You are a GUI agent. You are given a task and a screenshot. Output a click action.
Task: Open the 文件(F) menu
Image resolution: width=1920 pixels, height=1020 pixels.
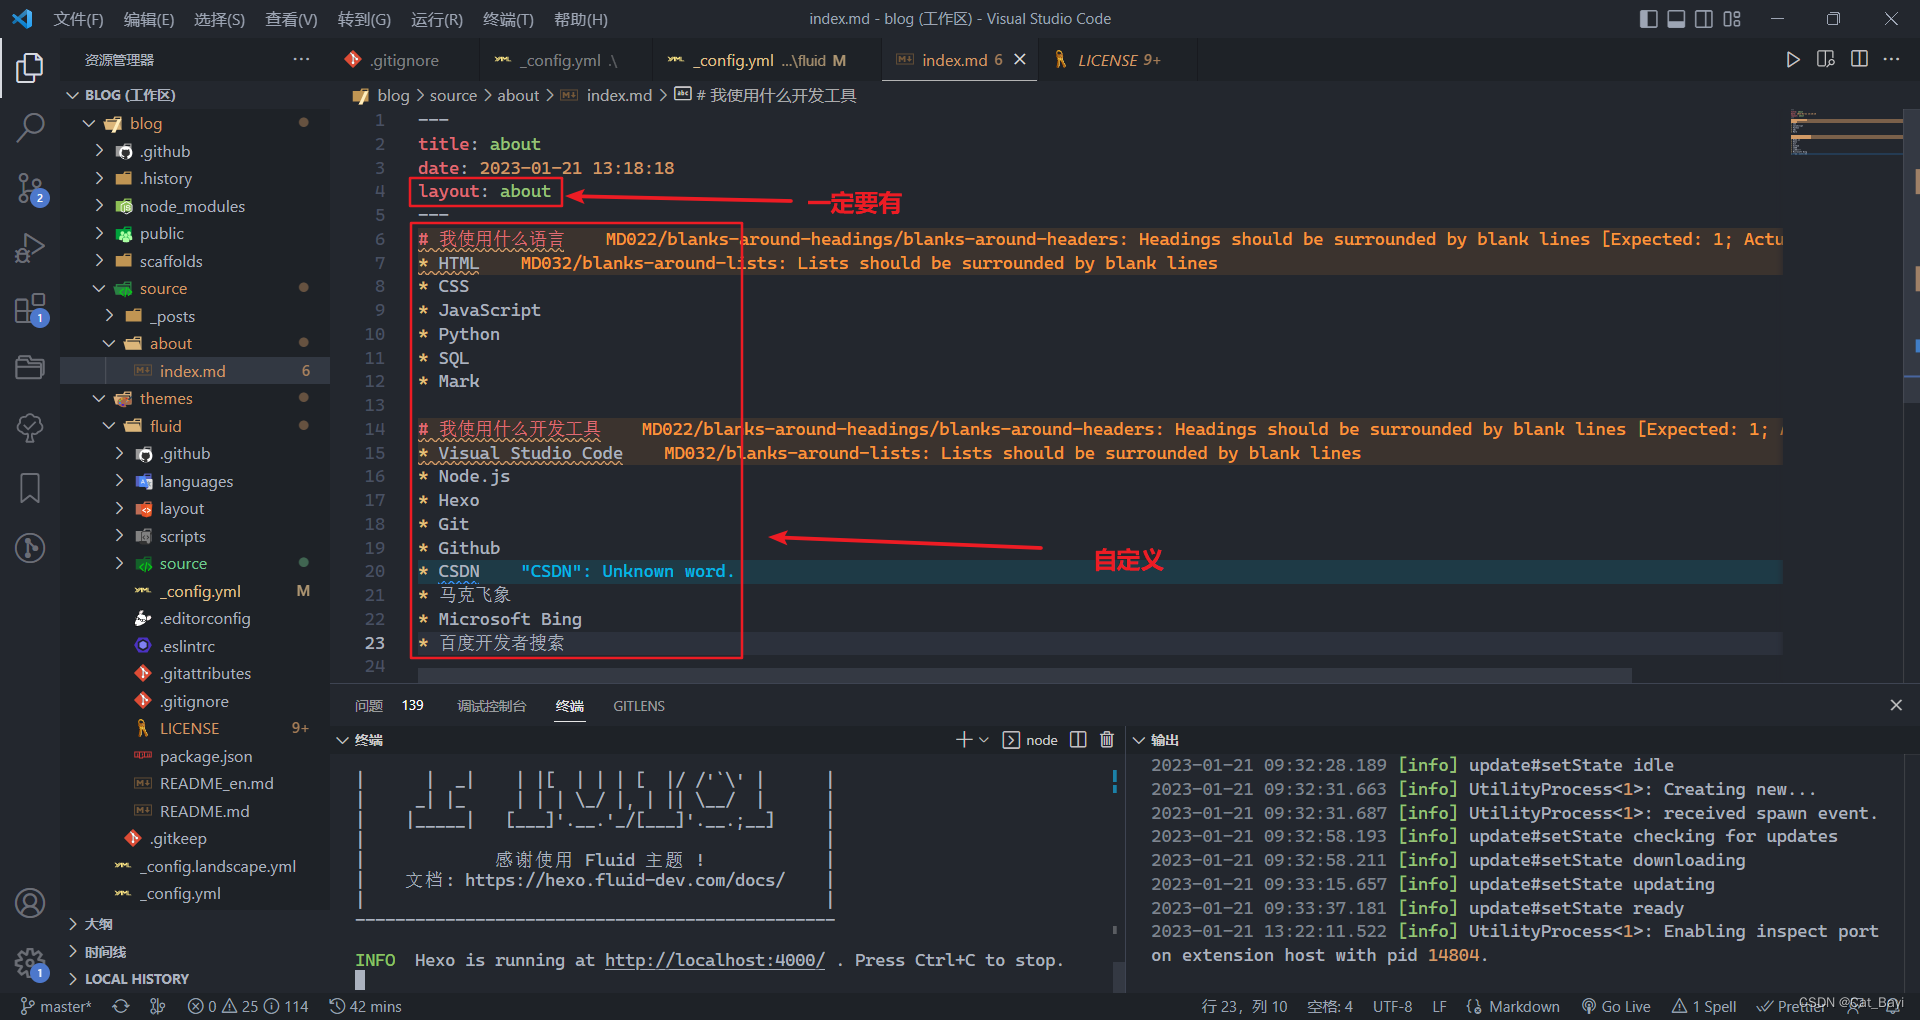coord(78,19)
